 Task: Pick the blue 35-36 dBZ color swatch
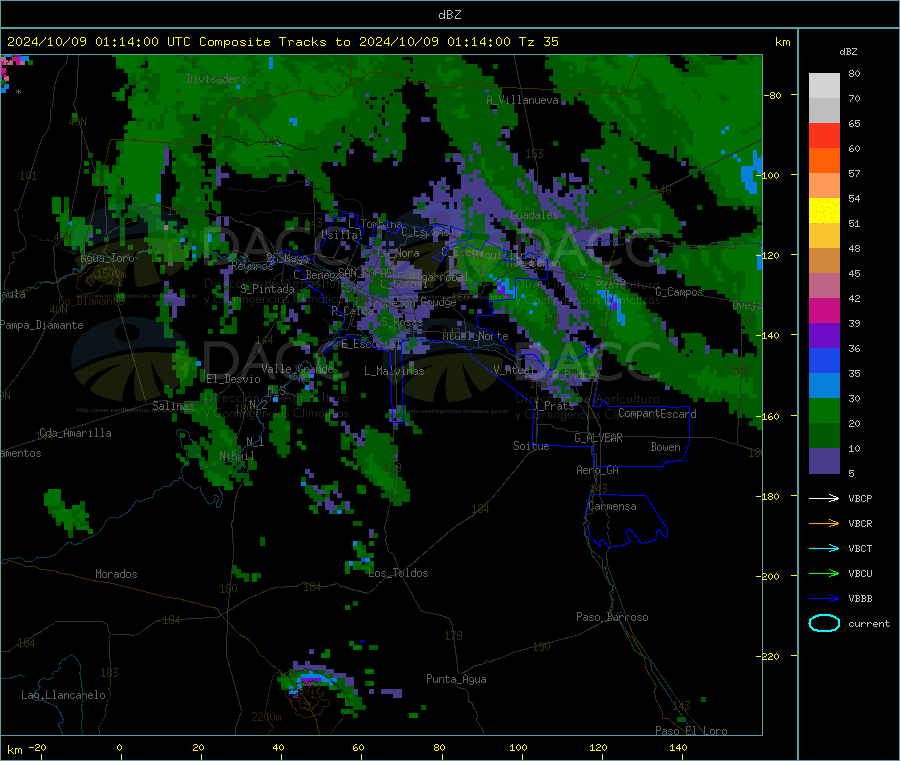[x=824, y=360]
